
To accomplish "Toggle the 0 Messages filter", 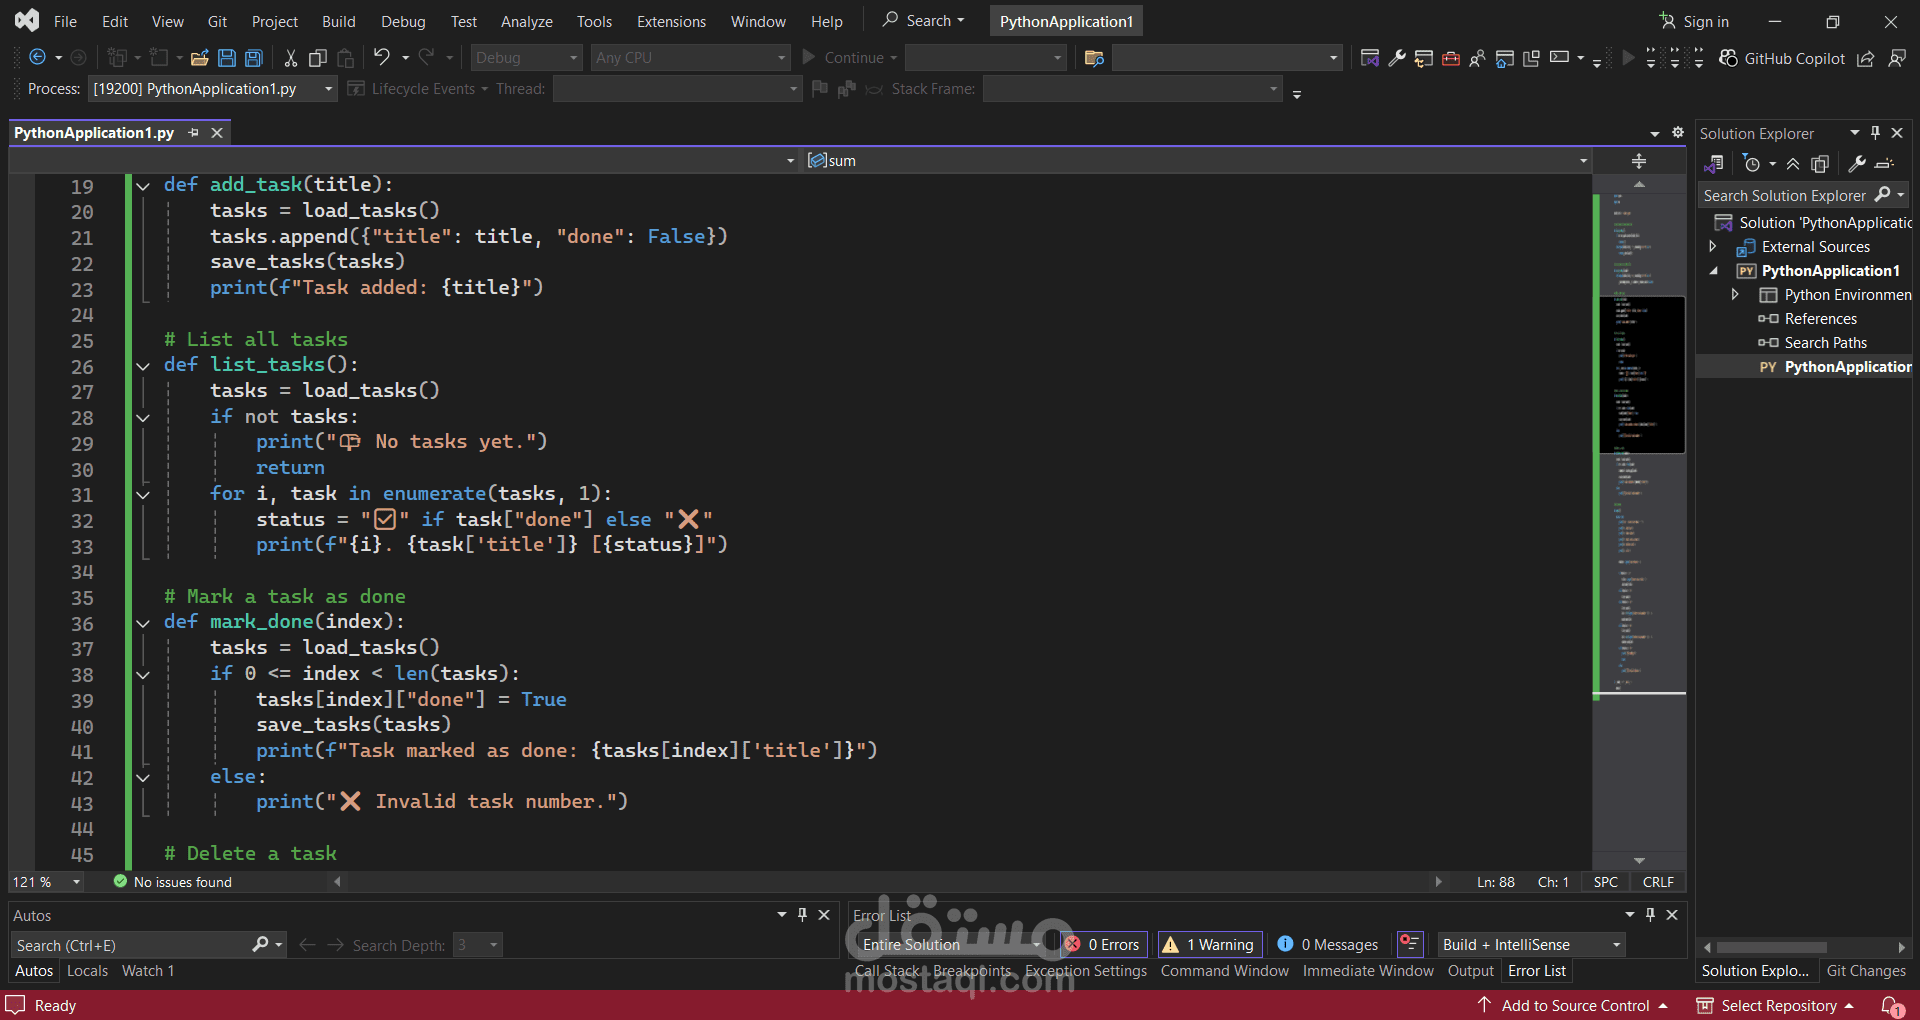I will click(x=1328, y=944).
